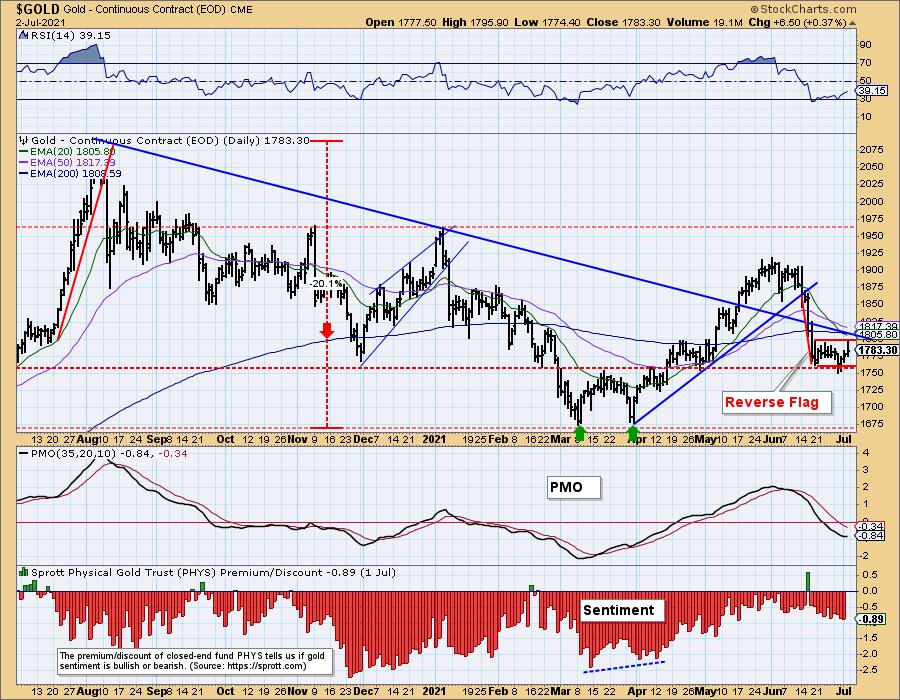Click the -0.84 PMO value tag
The image size is (900, 700).
[x=871, y=536]
